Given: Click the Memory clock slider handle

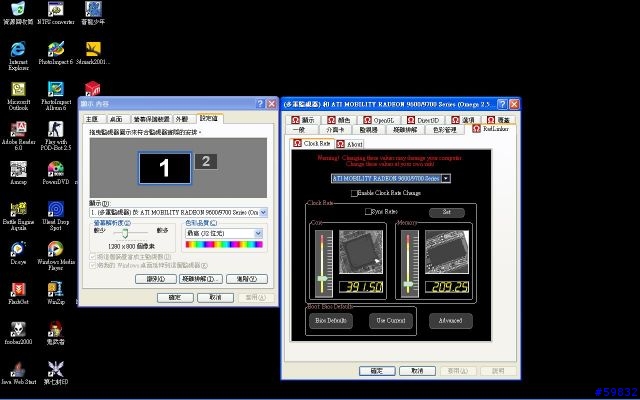Looking at the screenshot, I should 408,283.
